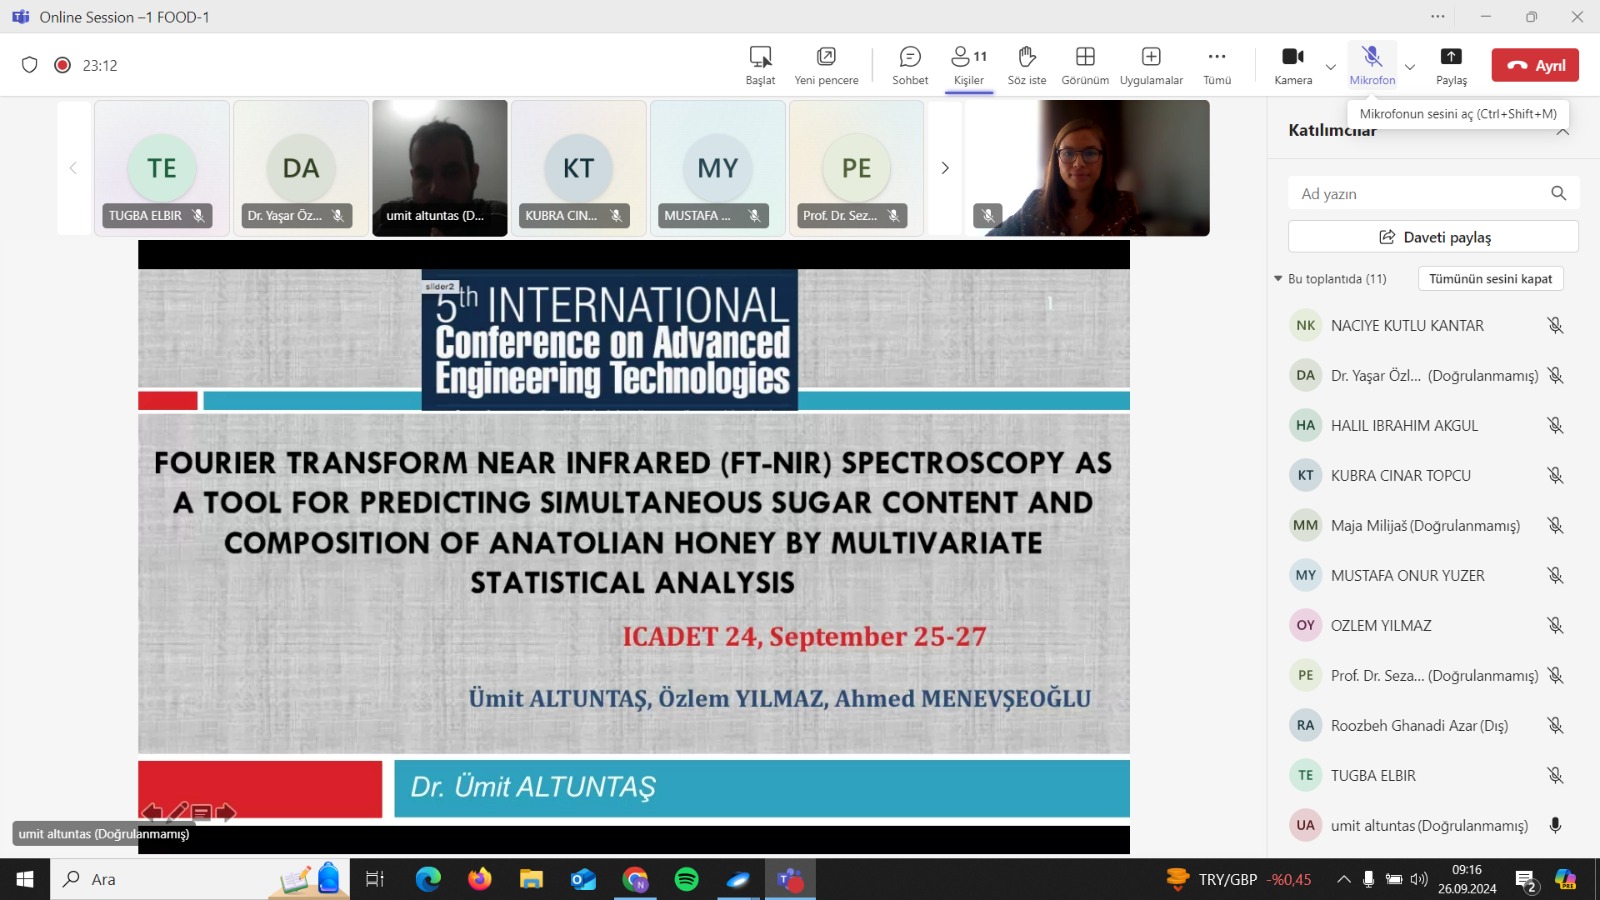
Task: Expand the camera options dropdown arrow
Action: coord(1331,67)
